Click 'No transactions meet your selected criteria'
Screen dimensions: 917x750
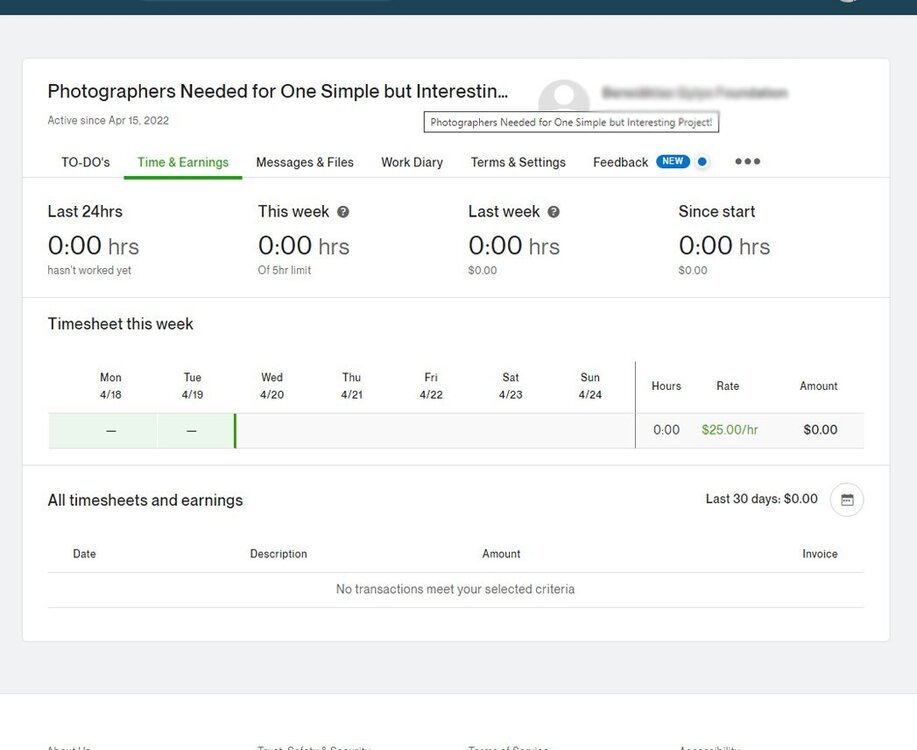[x=455, y=589]
